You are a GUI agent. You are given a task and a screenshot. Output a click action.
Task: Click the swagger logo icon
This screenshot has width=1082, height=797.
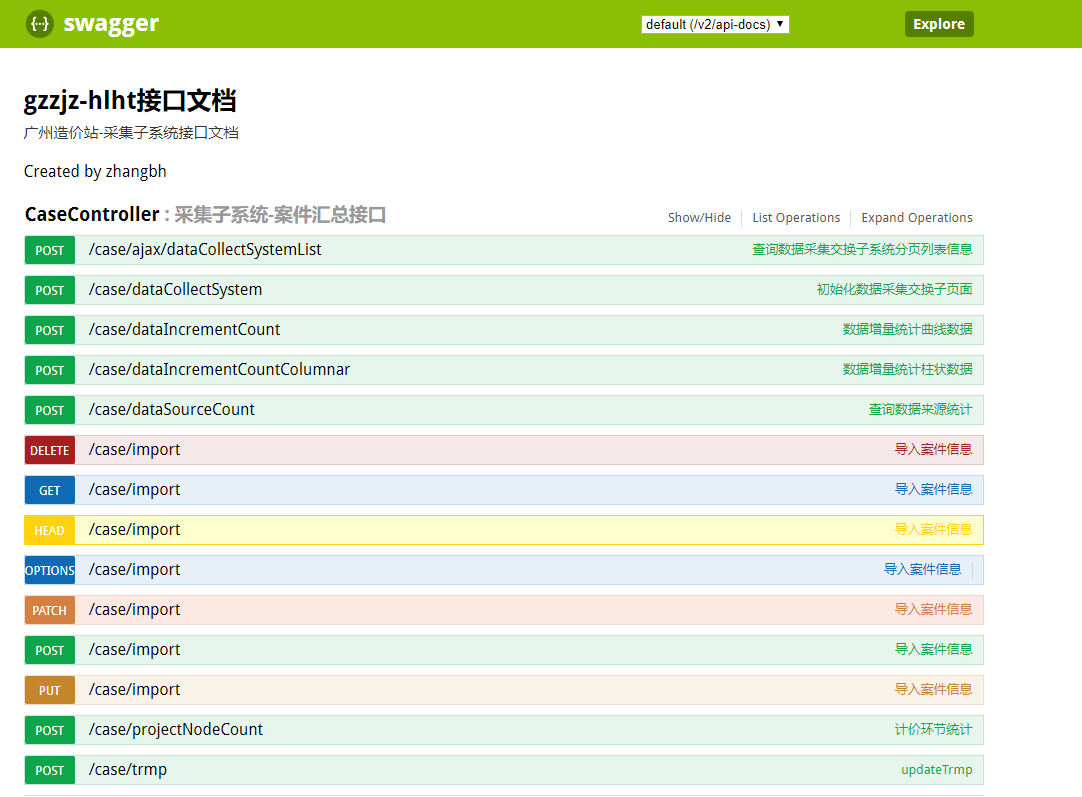coord(39,24)
